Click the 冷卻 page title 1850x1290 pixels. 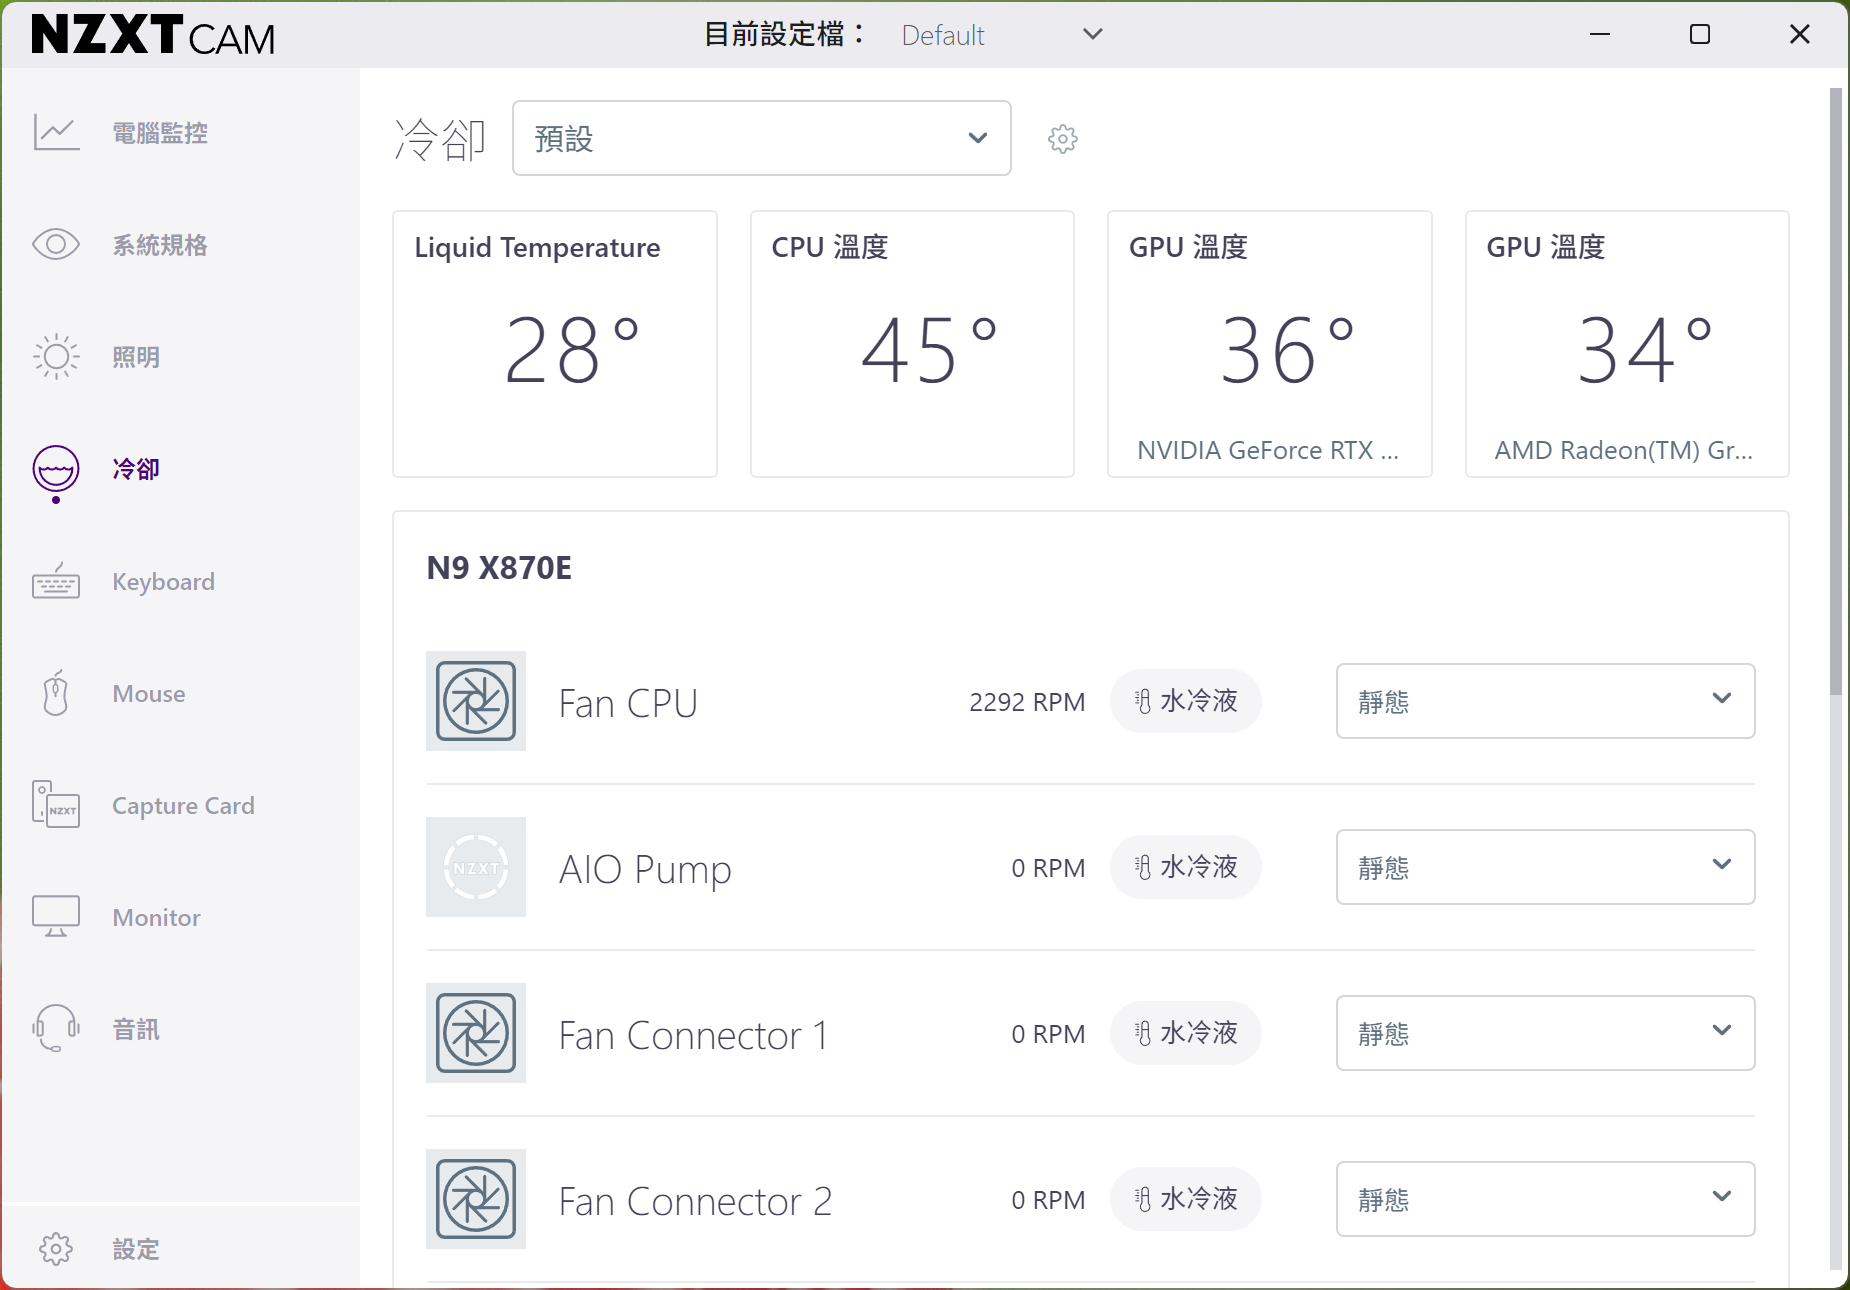(x=440, y=139)
